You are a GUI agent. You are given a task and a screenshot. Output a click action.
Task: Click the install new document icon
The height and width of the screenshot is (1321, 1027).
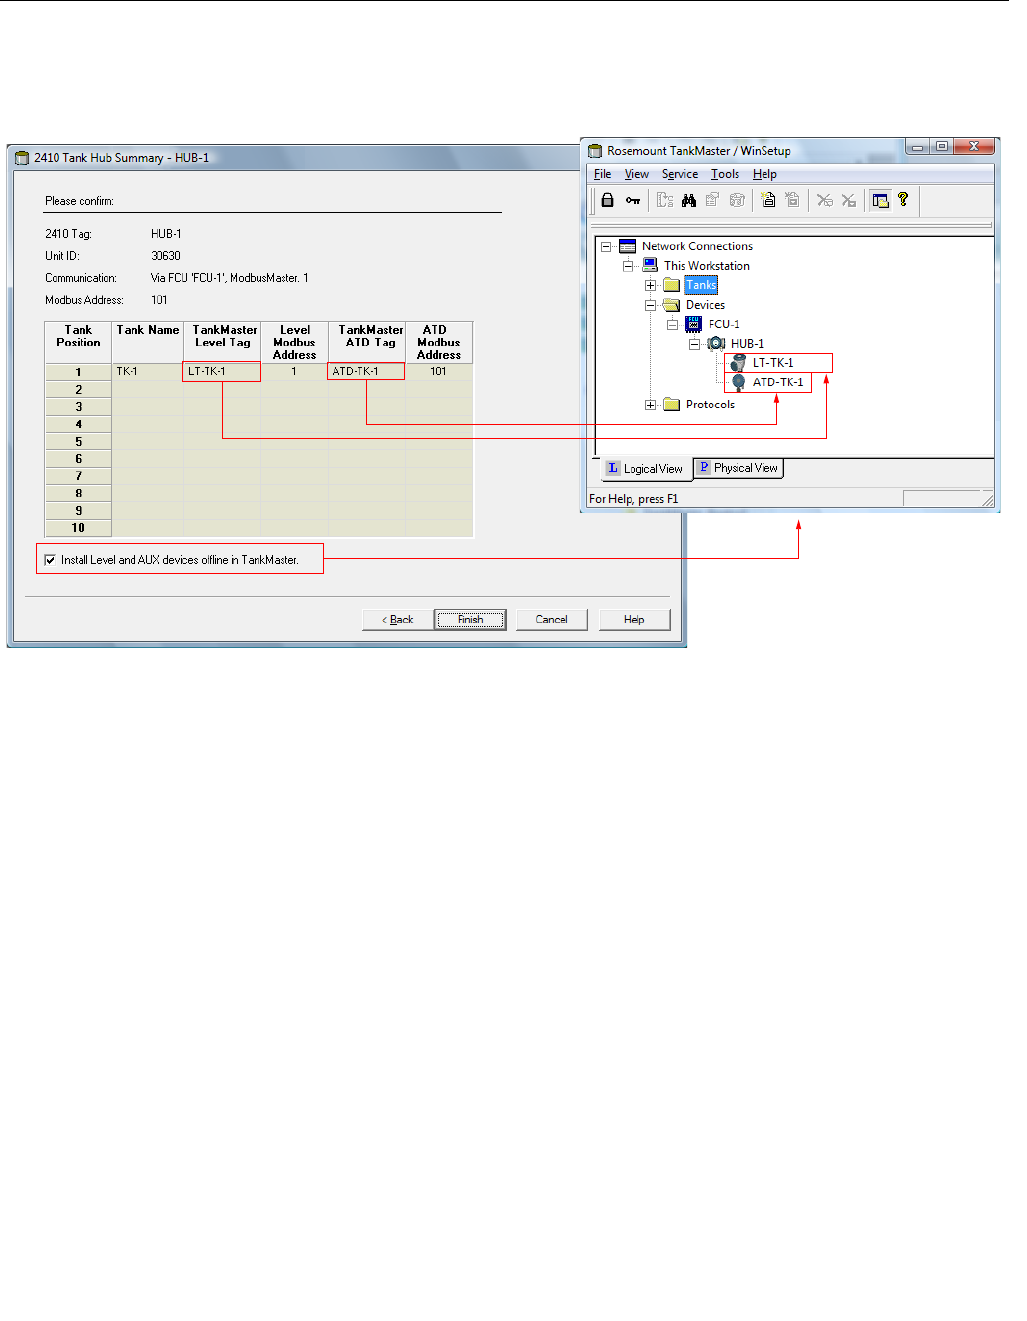[x=768, y=200]
